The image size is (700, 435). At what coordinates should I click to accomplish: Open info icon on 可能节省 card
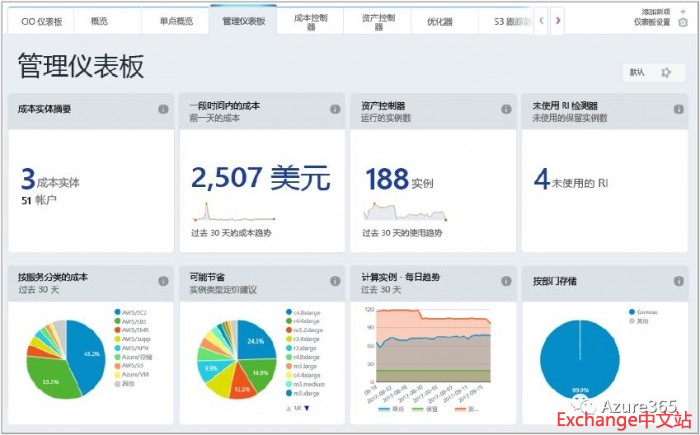(334, 282)
